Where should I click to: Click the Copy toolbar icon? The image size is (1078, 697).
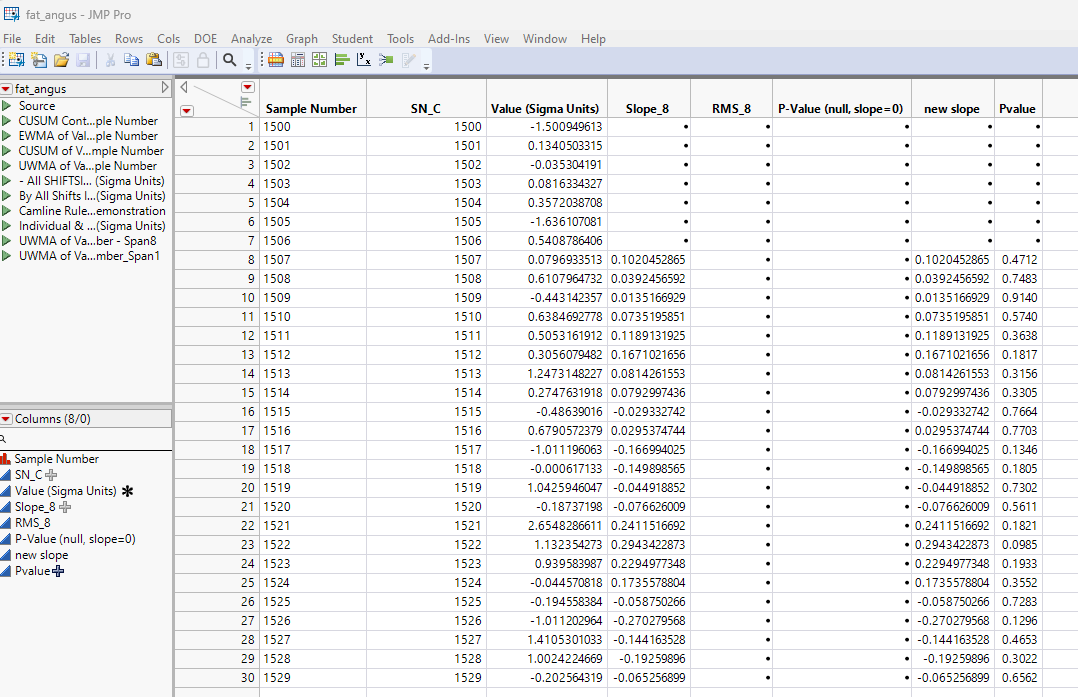(x=131, y=60)
